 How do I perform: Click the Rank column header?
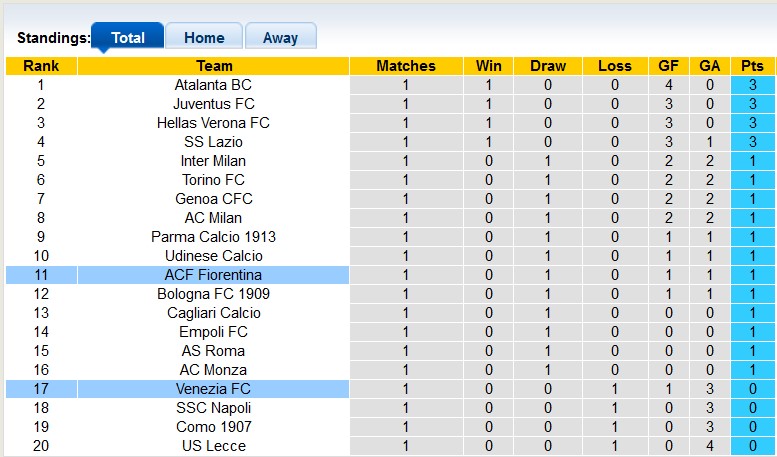click(x=41, y=66)
